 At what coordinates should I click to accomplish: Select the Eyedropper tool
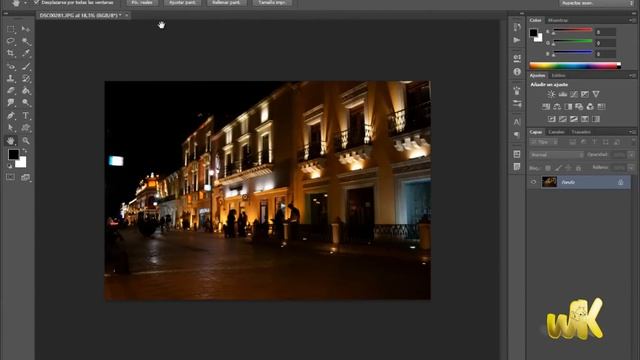tap(26, 53)
